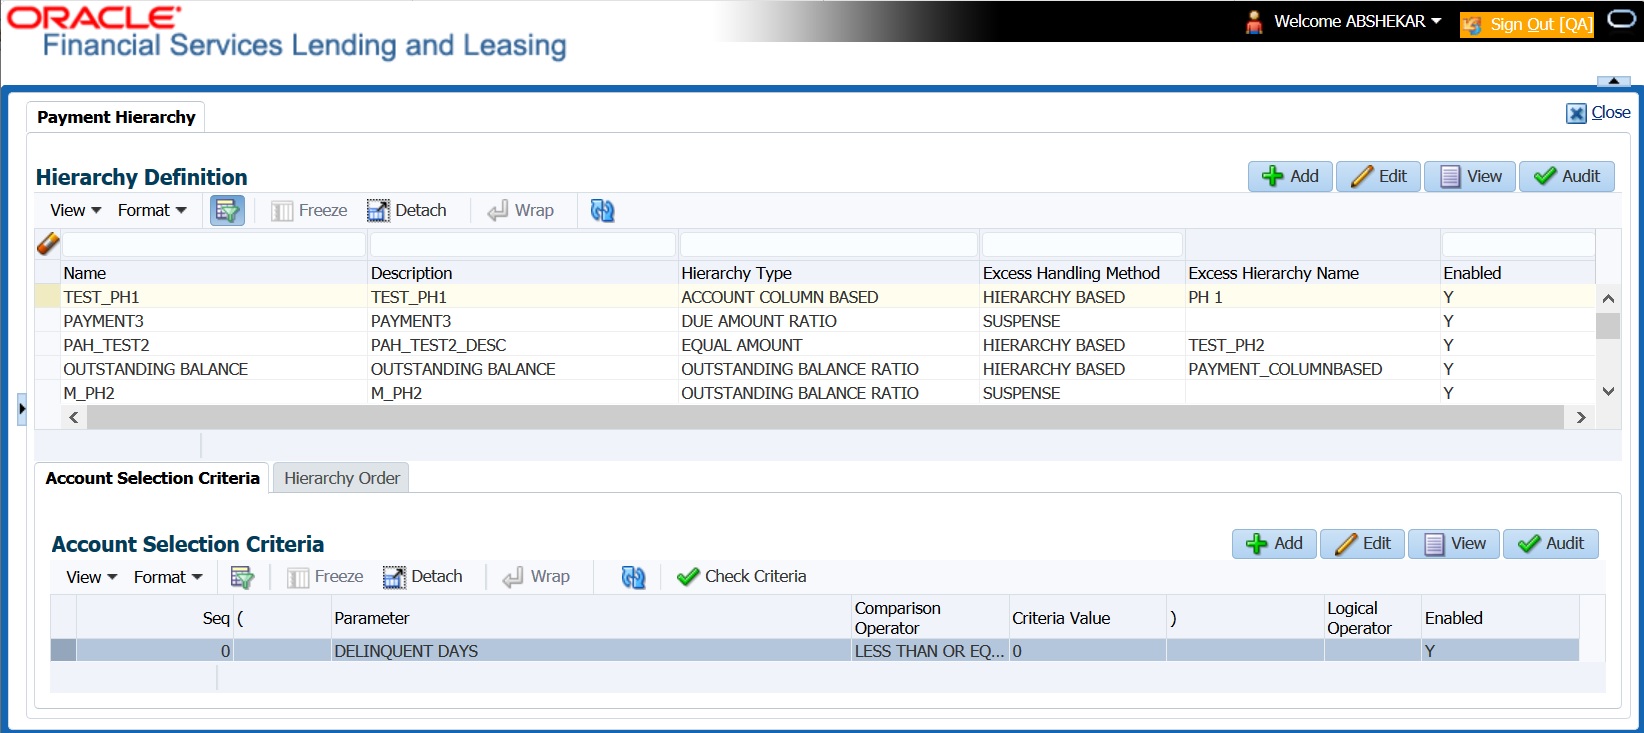This screenshot has width=1644, height=733.
Task: Switch to the Hierarchy Order tab
Action: click(x=342, y=478)
